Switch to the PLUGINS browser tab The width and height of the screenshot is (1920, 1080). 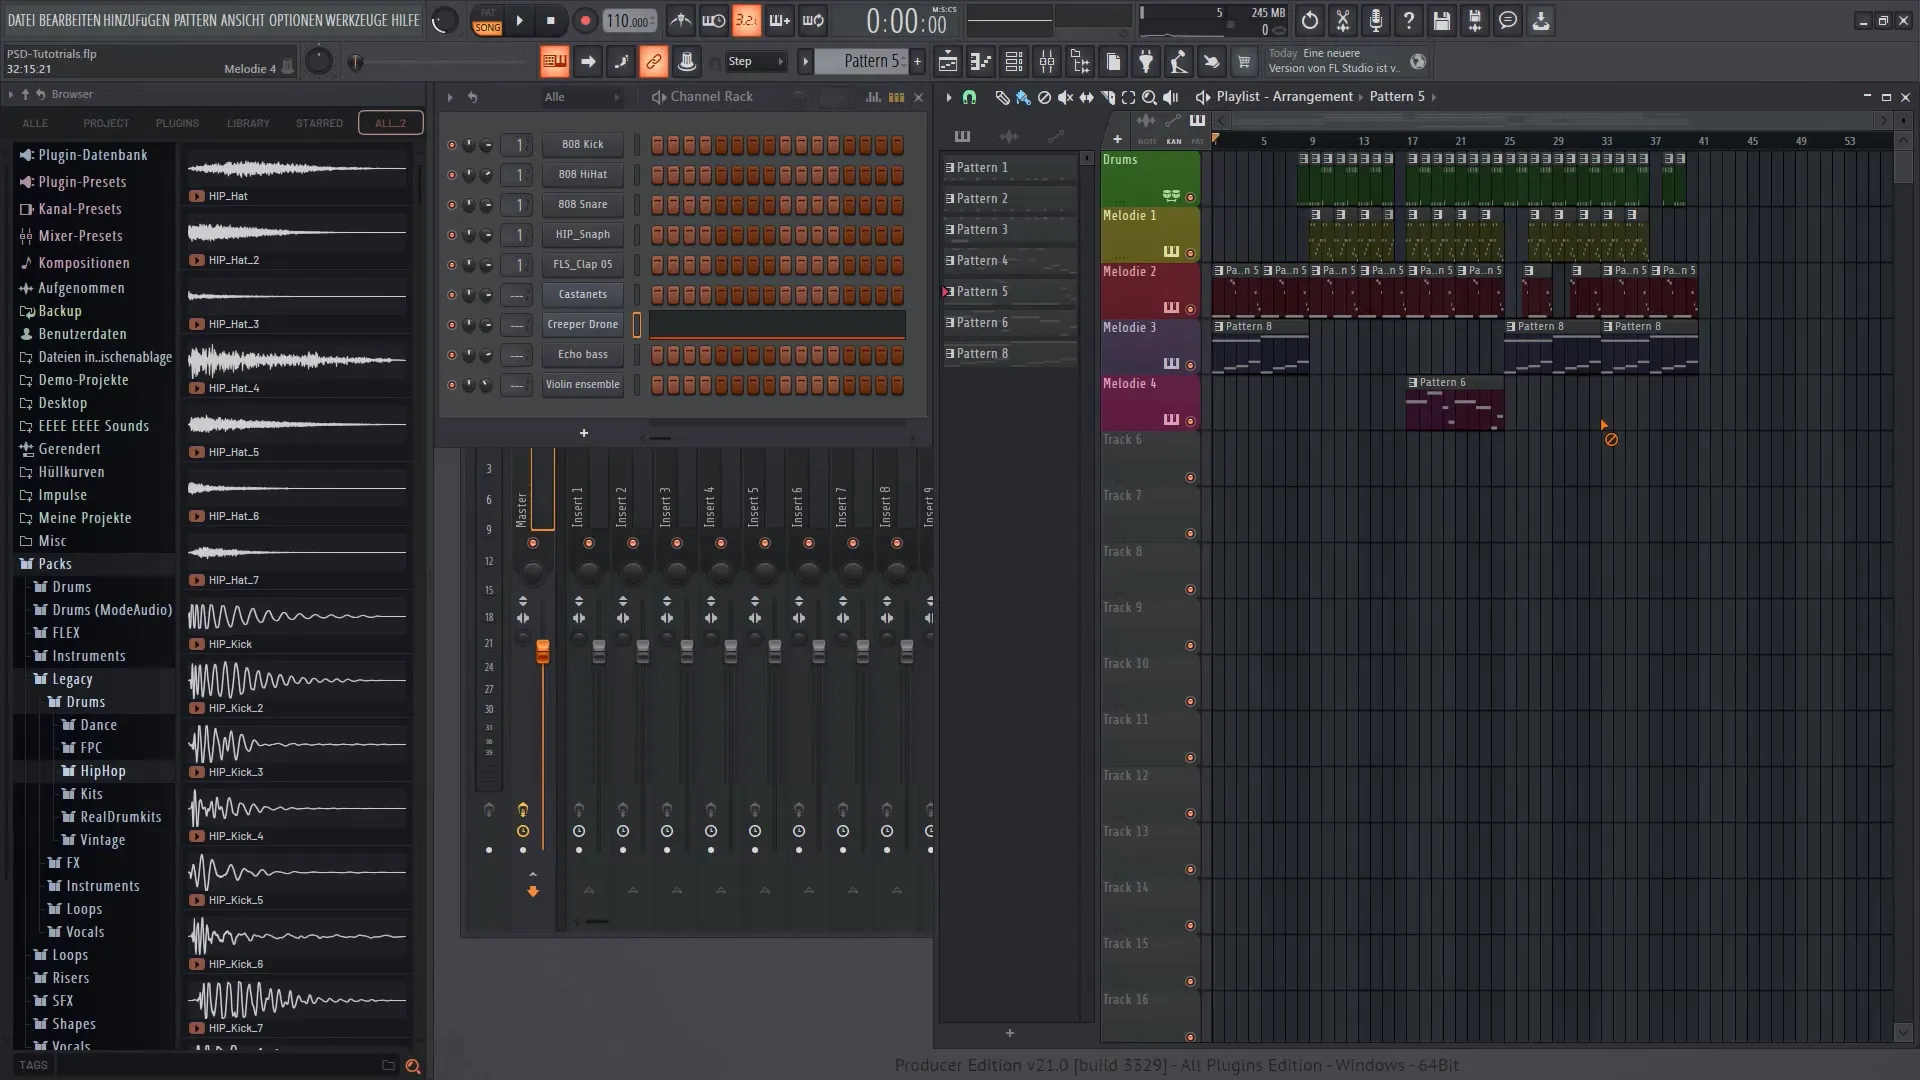pos(177,123)
